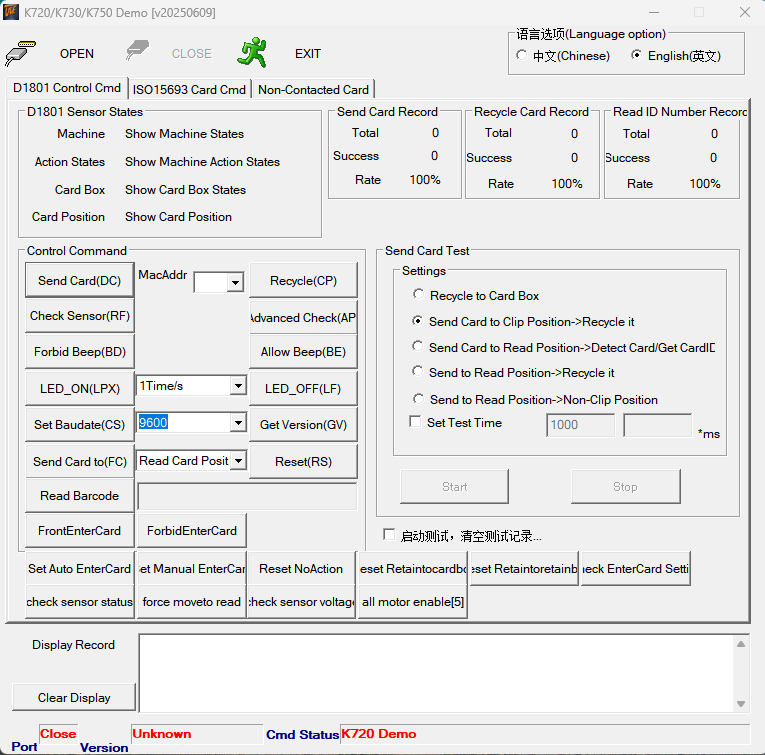Click the Display Record vertical scrollbar
765x755 pixels.
tap(741, 675)
